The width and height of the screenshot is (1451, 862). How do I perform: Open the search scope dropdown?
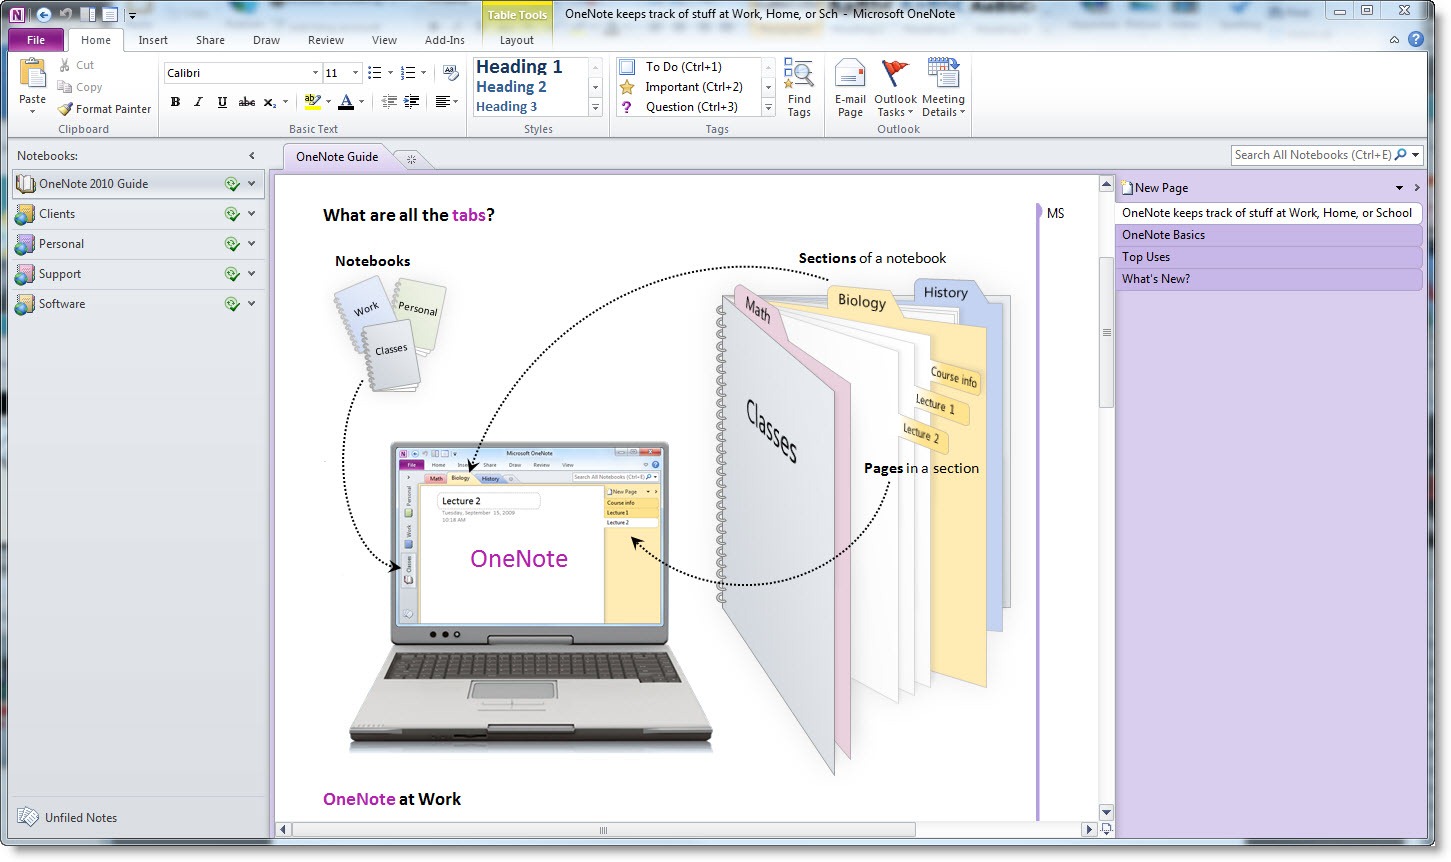(x=1416, y=155)
